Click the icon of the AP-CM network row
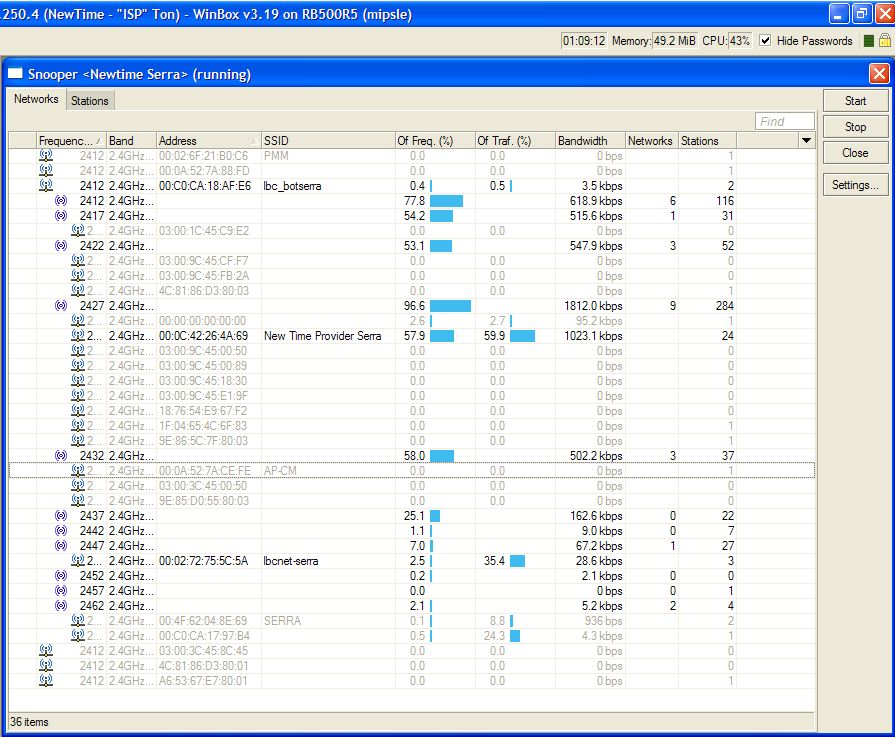Viewport: 895px width, 737px height. pyautogui.click(x=78, y=470)
